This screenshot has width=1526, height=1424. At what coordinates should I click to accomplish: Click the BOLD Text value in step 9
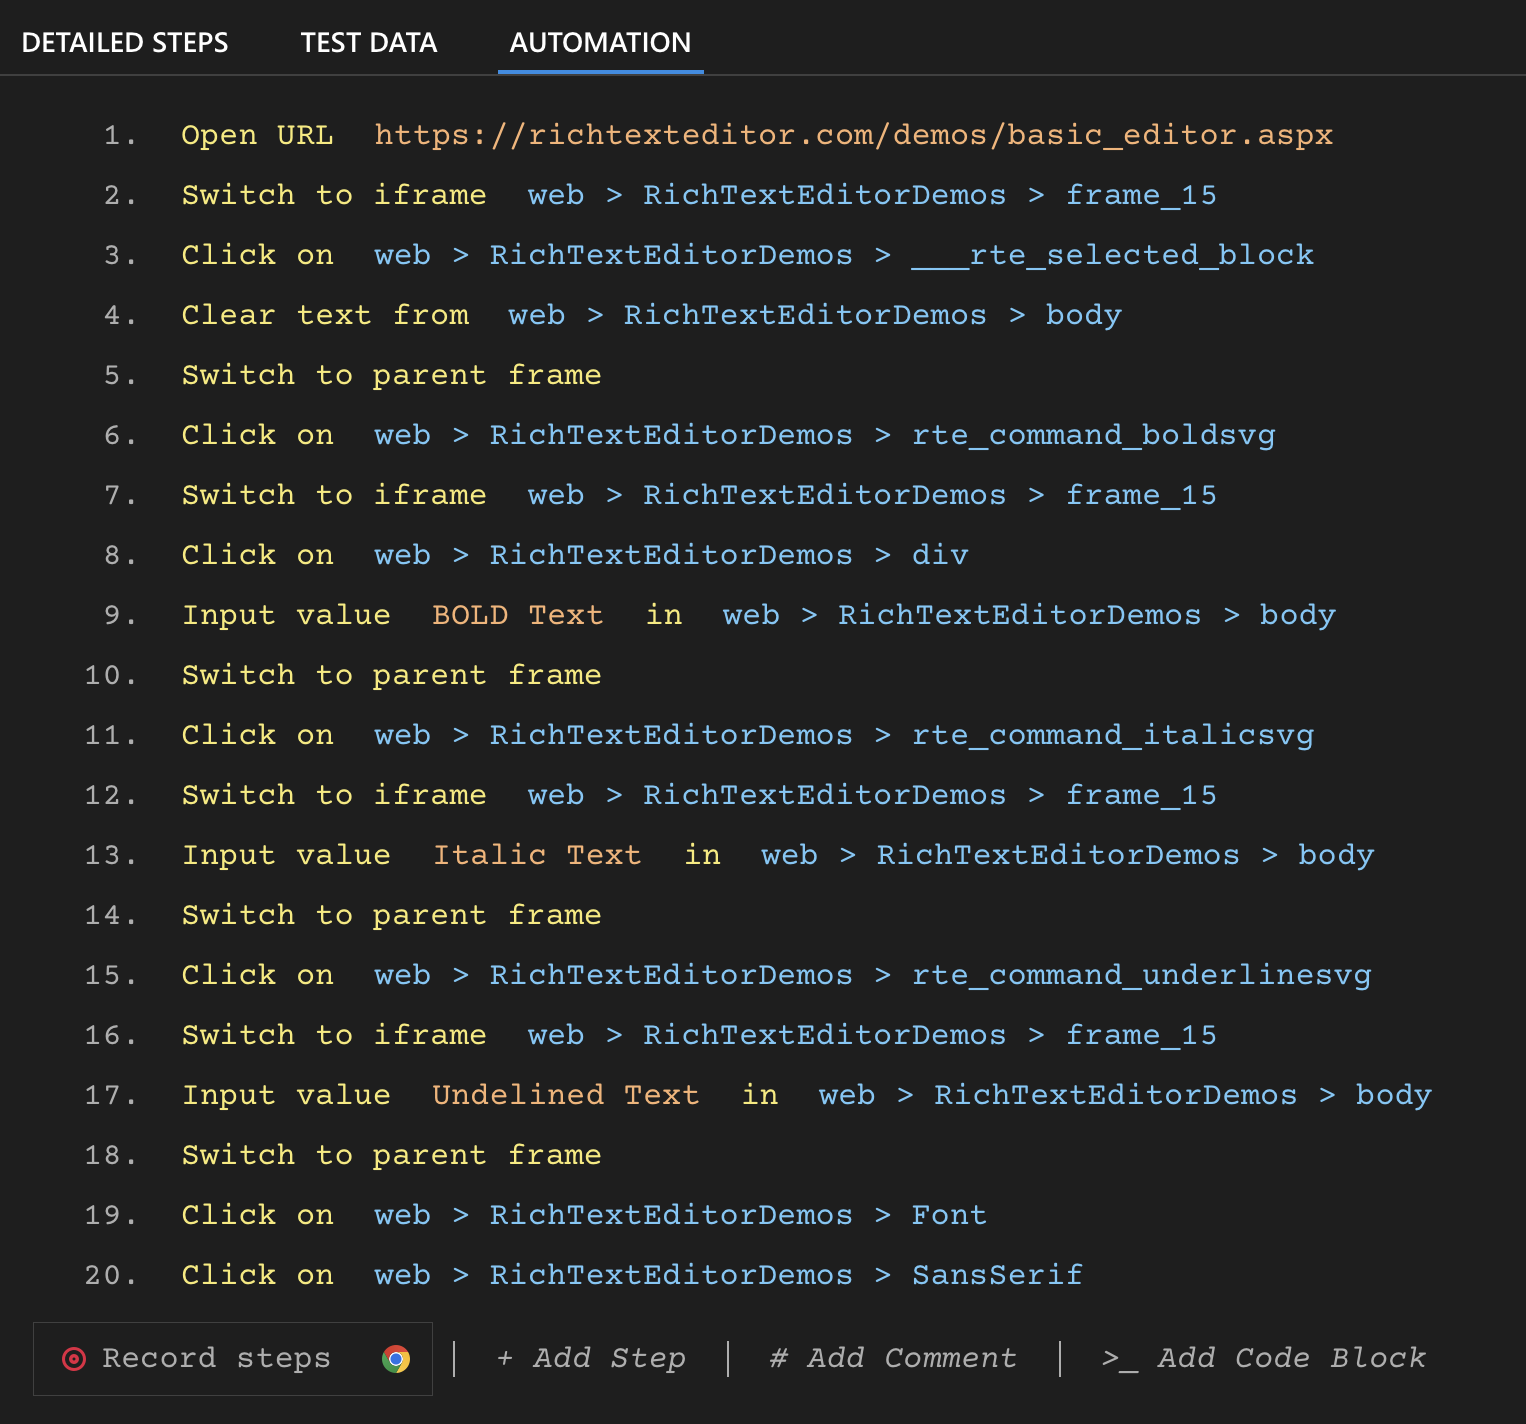pos(516,615)
